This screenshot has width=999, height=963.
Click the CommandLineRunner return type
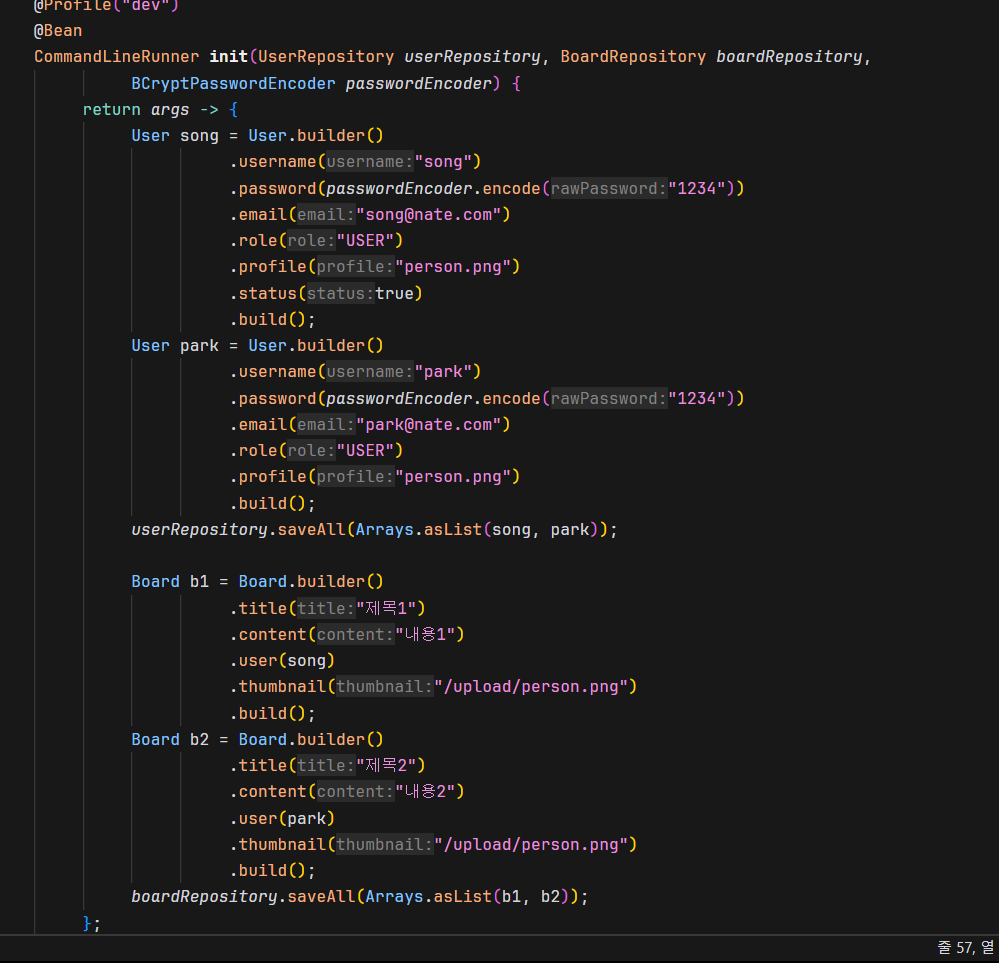tap(117, 57)
